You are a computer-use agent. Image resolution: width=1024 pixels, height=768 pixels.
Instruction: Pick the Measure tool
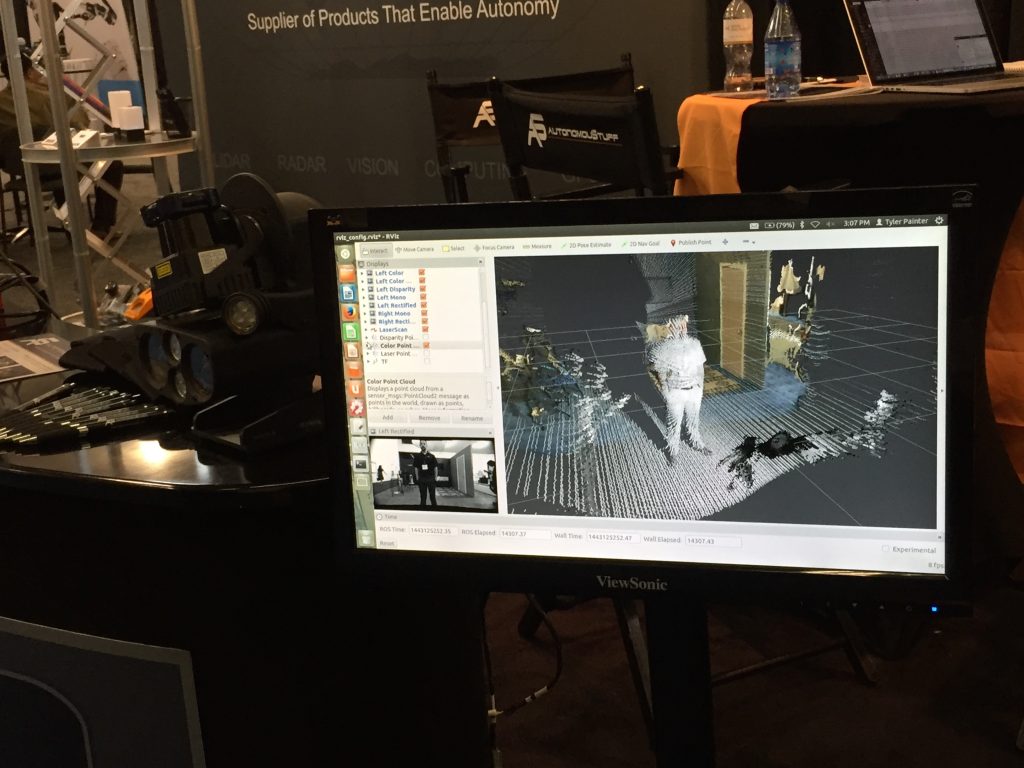point(537,247)
